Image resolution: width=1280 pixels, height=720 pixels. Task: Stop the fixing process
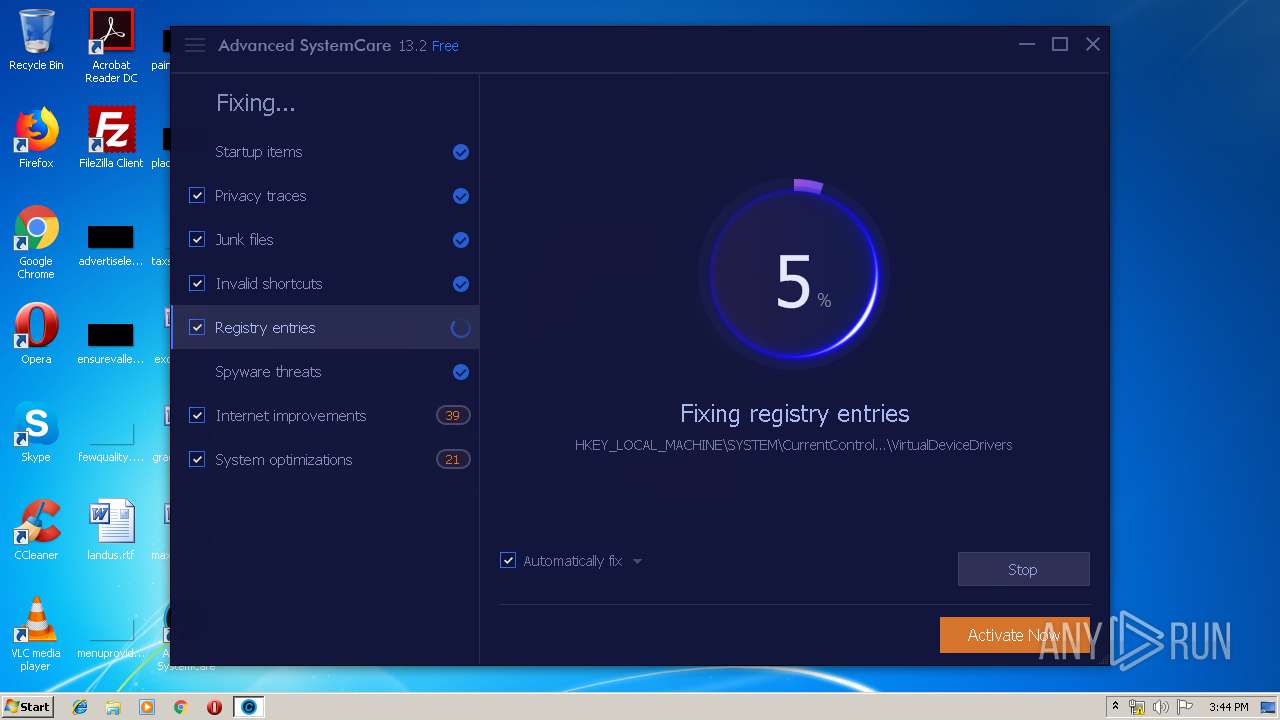point(1023,569)
